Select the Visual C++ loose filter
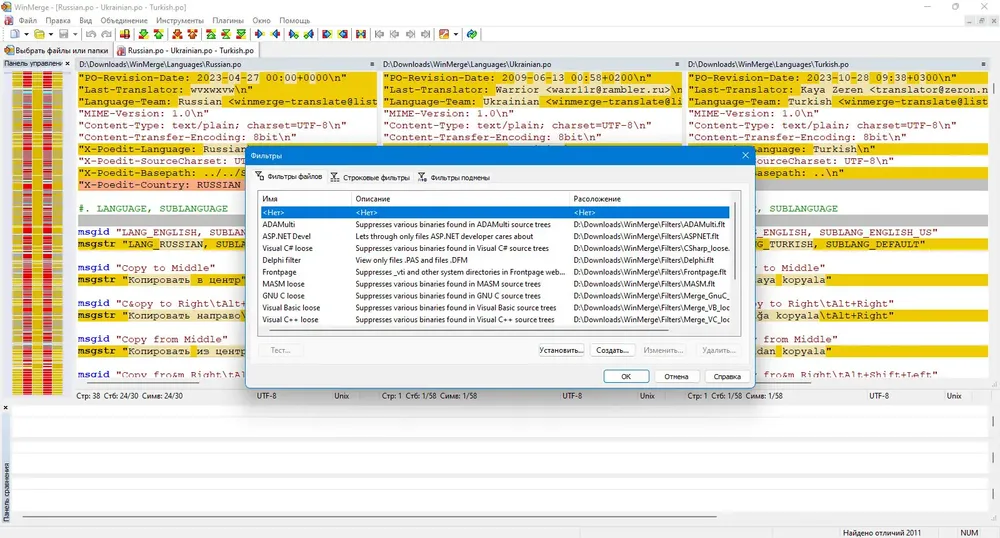1000x538 pixels. pyautogui.click(x=495, y=319)
